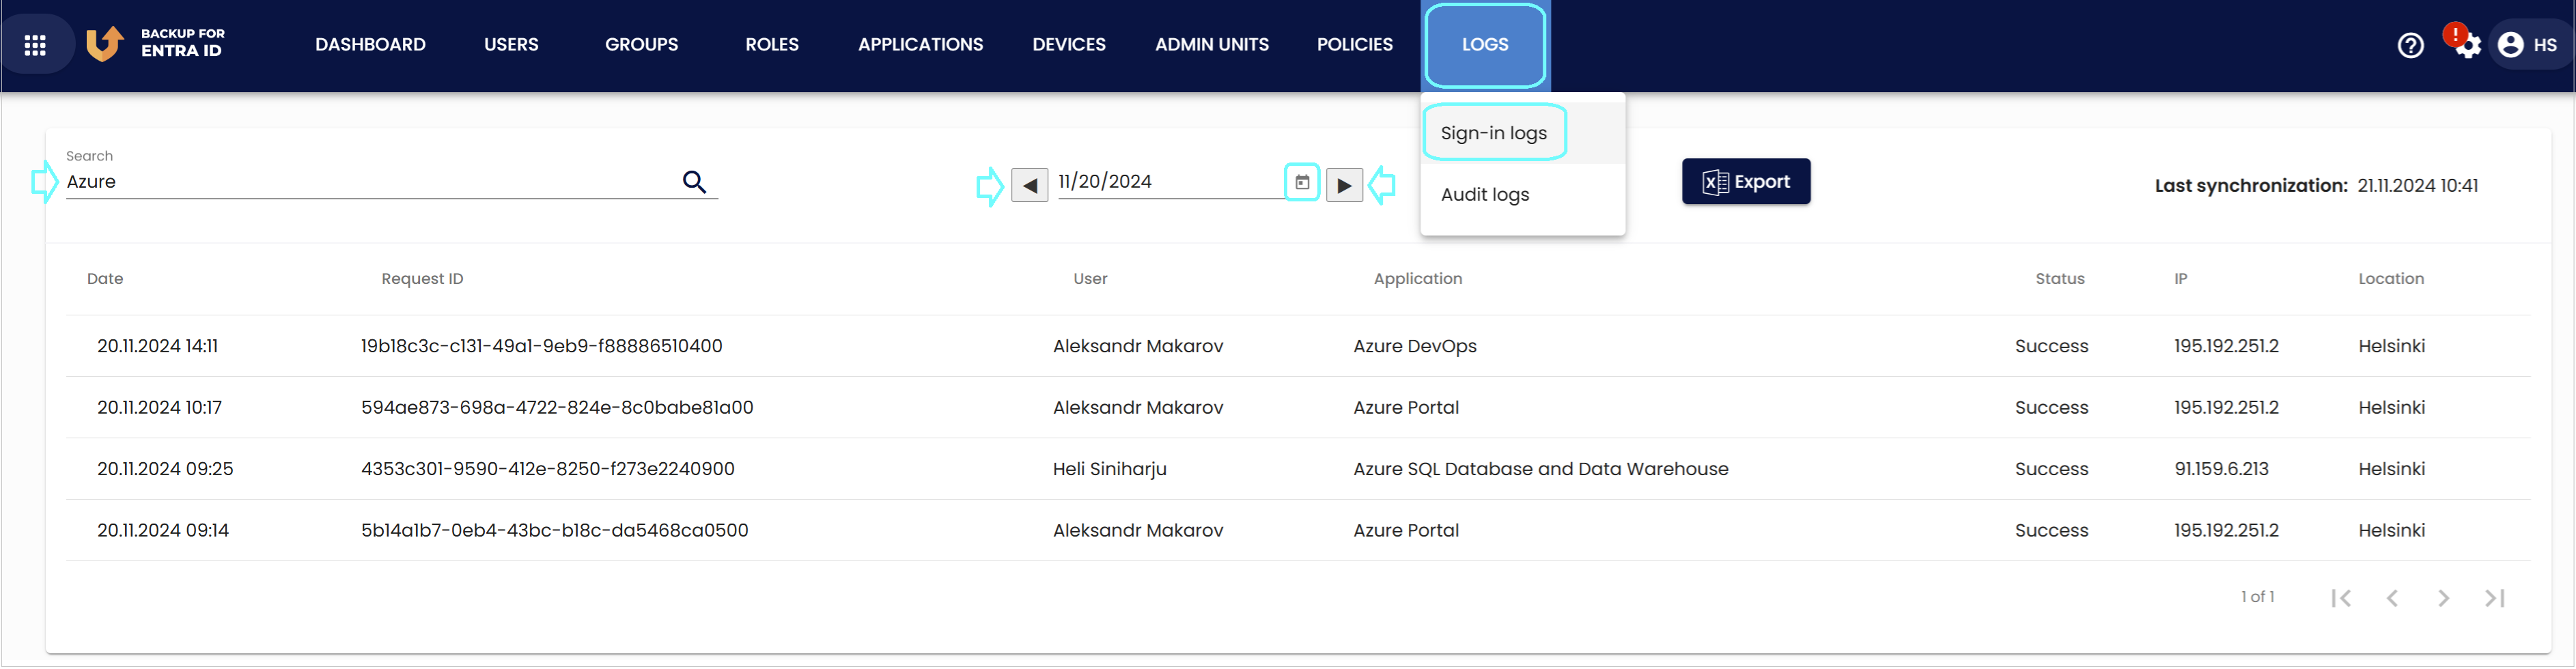This screenshot has width=2576, height=669.
Task: Switch to the Groups tab
Action: pos(641,45)
